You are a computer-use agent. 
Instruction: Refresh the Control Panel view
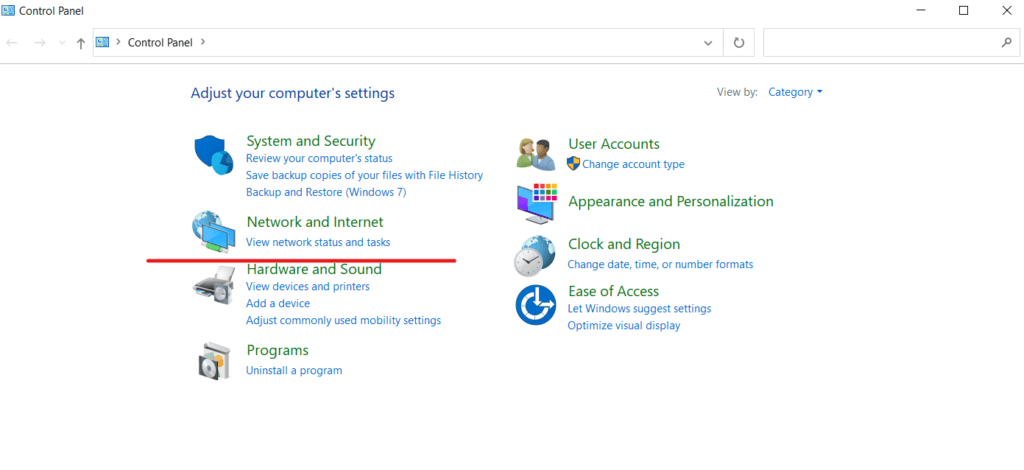point(739,42)
